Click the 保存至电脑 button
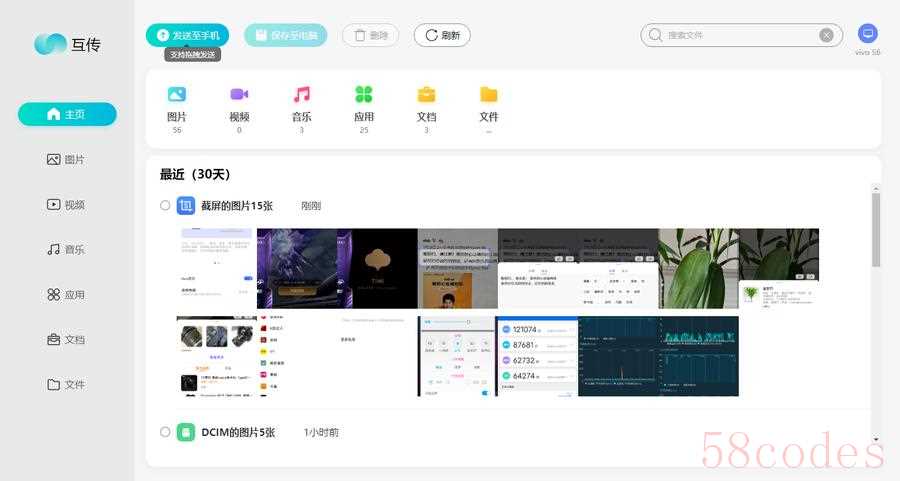900x481 pixels. tap(285, 35)
